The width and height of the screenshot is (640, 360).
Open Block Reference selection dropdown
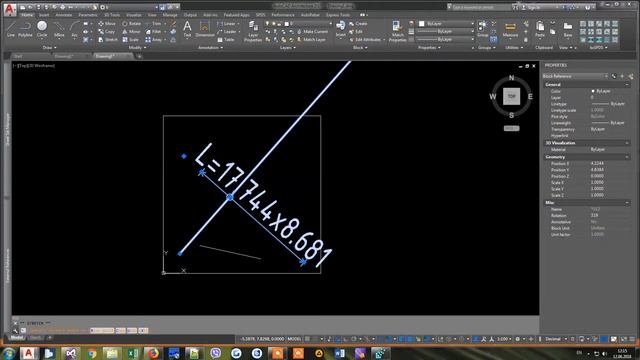click(x=575, y=76)
